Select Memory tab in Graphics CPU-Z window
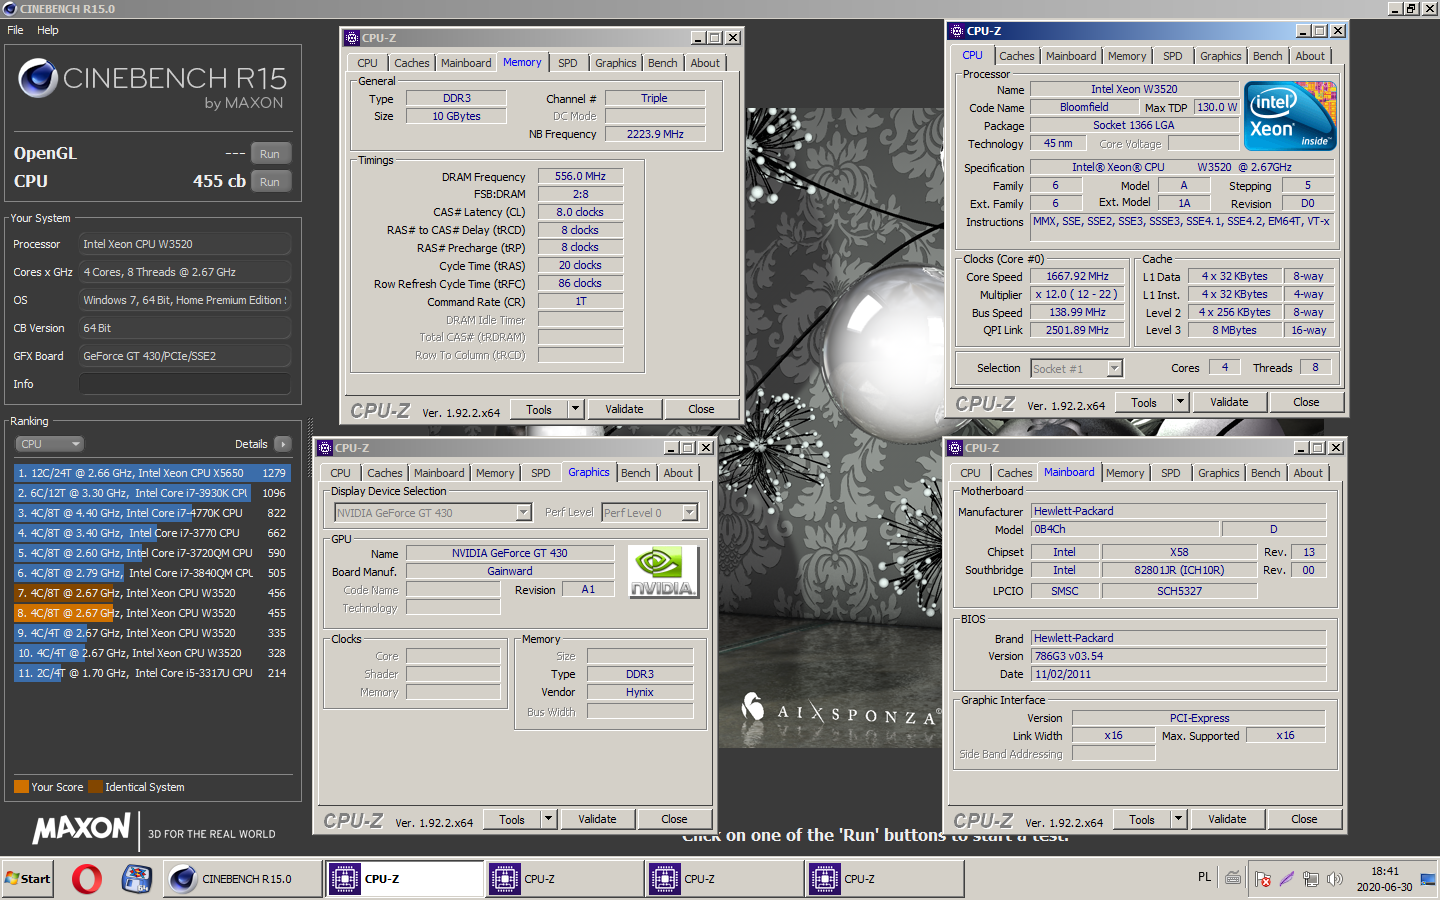Viewport: 1440px width, 900px height. coord(495,473)
